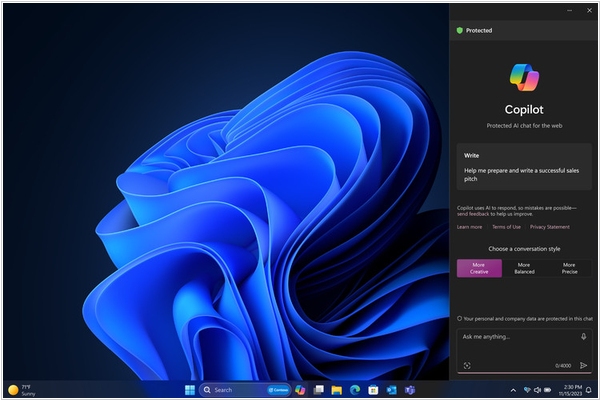
Task: Click the Copilot logo in the sidebar
Action: coord(524,78)
